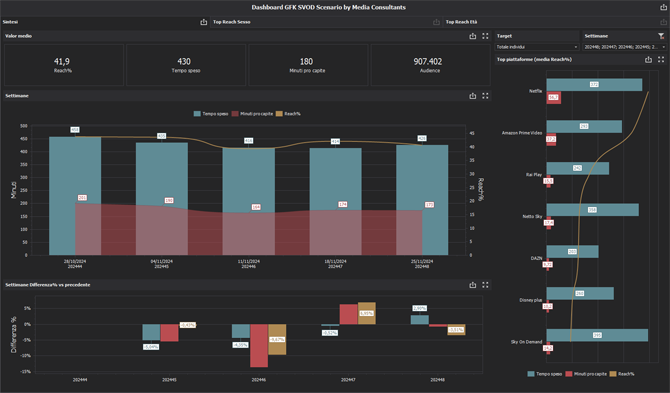Click the dashboard title 'Dashboard GFK SVOD Scenario by Media Consultants'
The width and height of the screenshot is (670, 393).
329,7
